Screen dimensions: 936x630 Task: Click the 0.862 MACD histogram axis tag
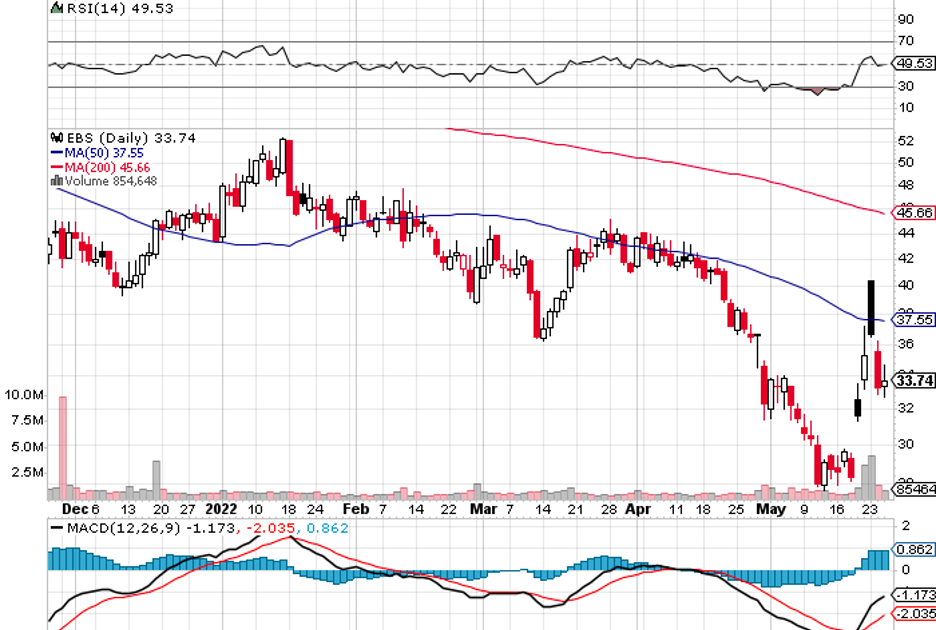pos(914,549)
